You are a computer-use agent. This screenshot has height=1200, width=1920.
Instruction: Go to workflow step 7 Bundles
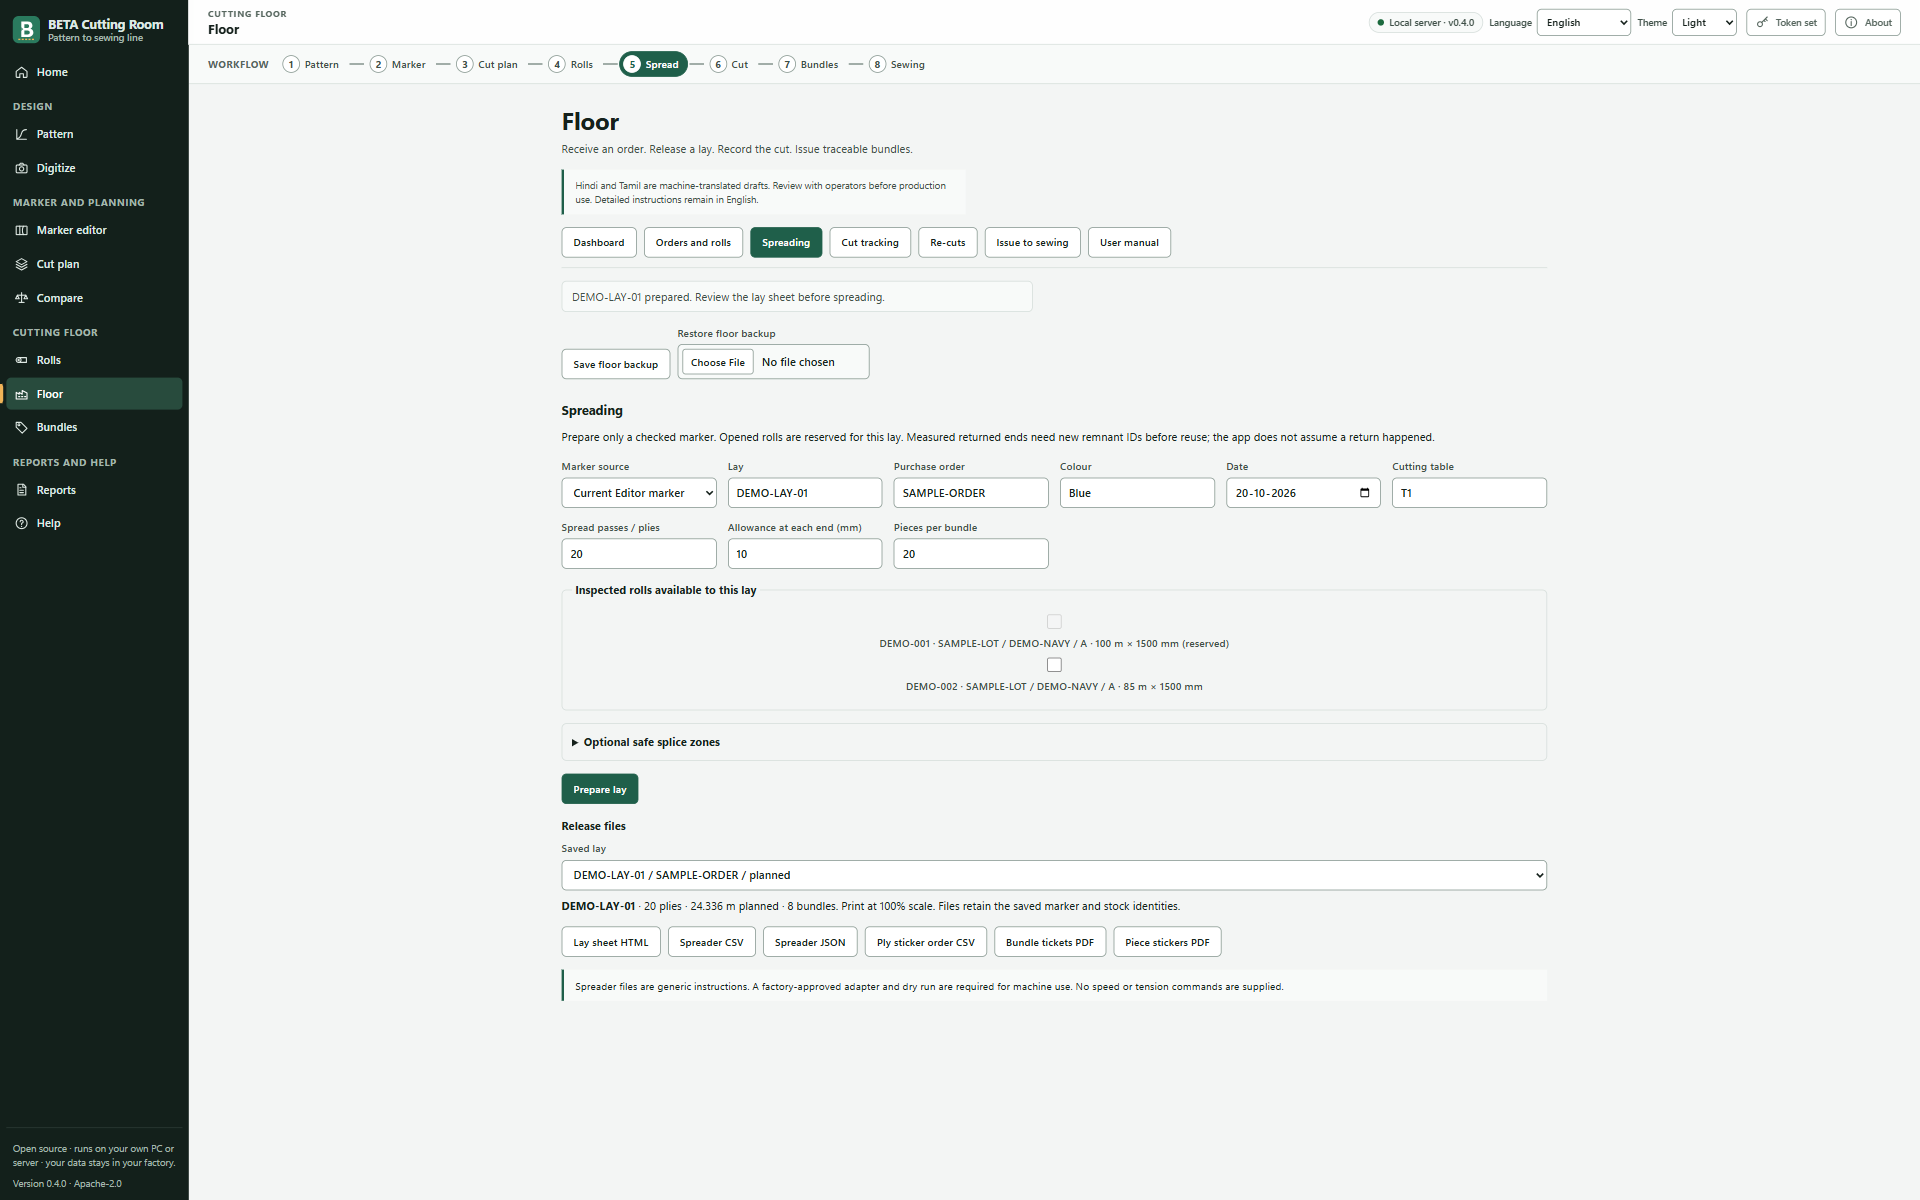(808, 64)
